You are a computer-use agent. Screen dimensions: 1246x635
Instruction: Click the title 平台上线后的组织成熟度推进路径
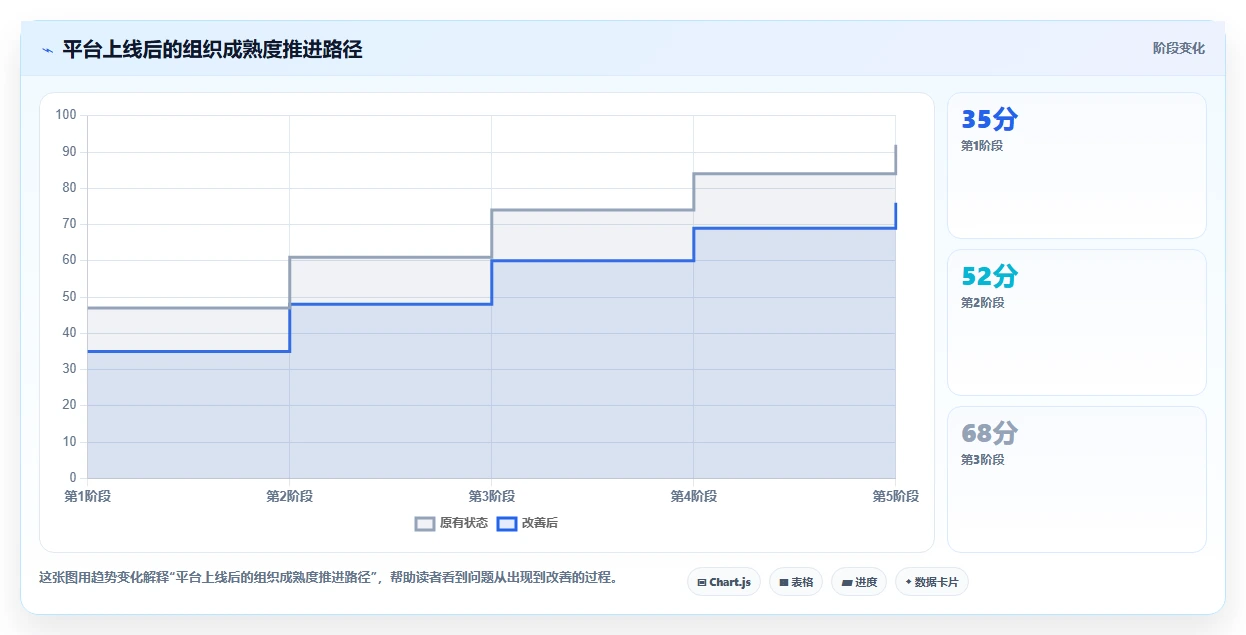click(x=212, y=49)
